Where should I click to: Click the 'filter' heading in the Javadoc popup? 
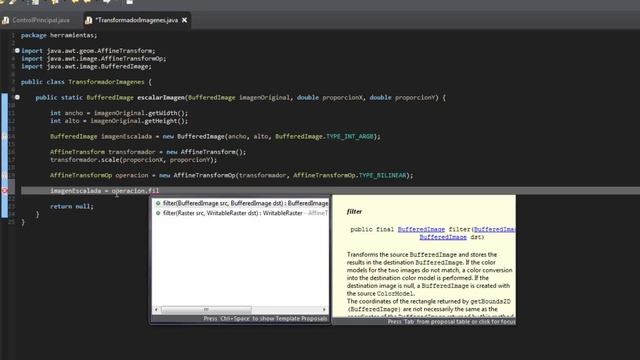tap(354, 211)
